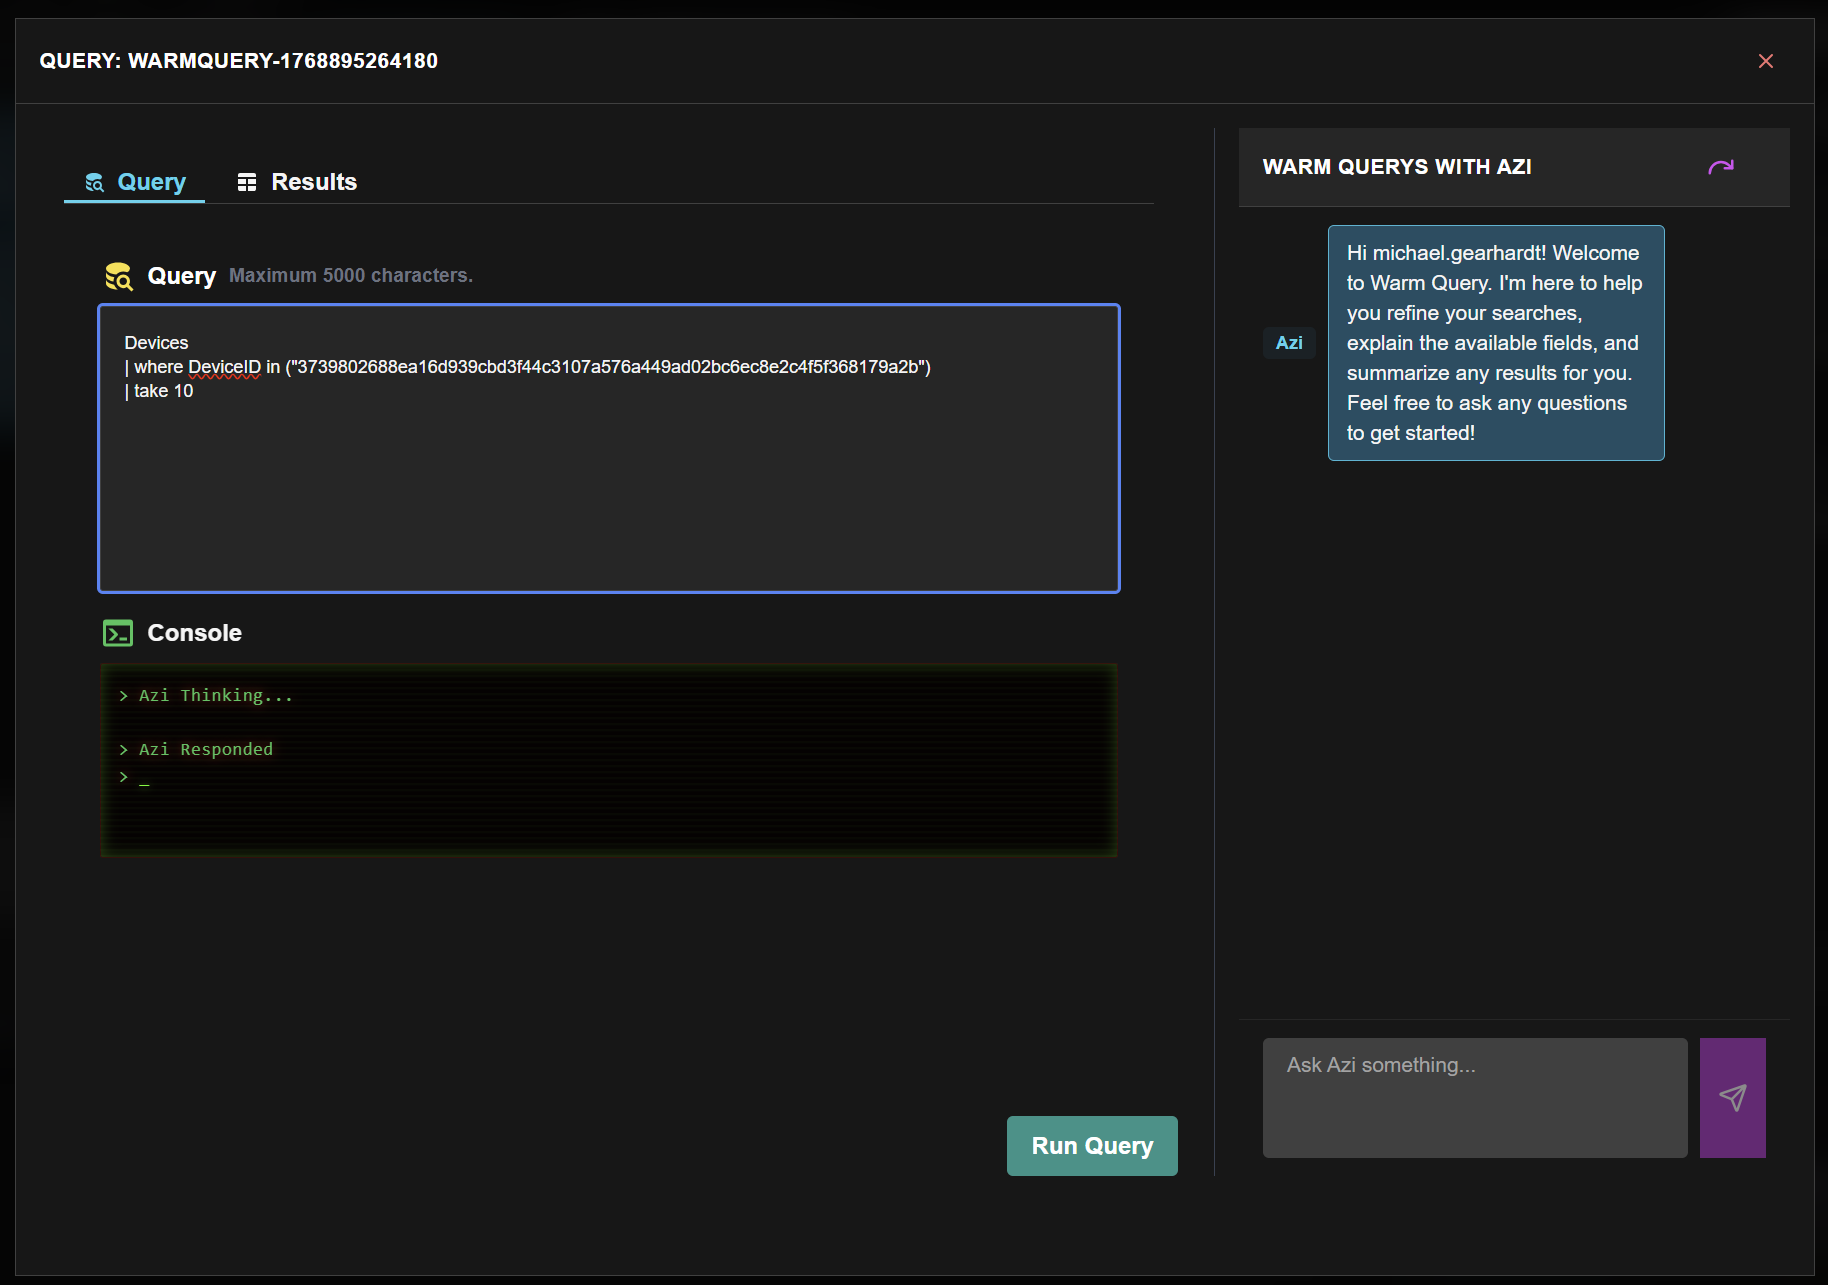
Task: Click the QUERY: WARMQUERY-1768895264180 title
Action: coord(239,61)
